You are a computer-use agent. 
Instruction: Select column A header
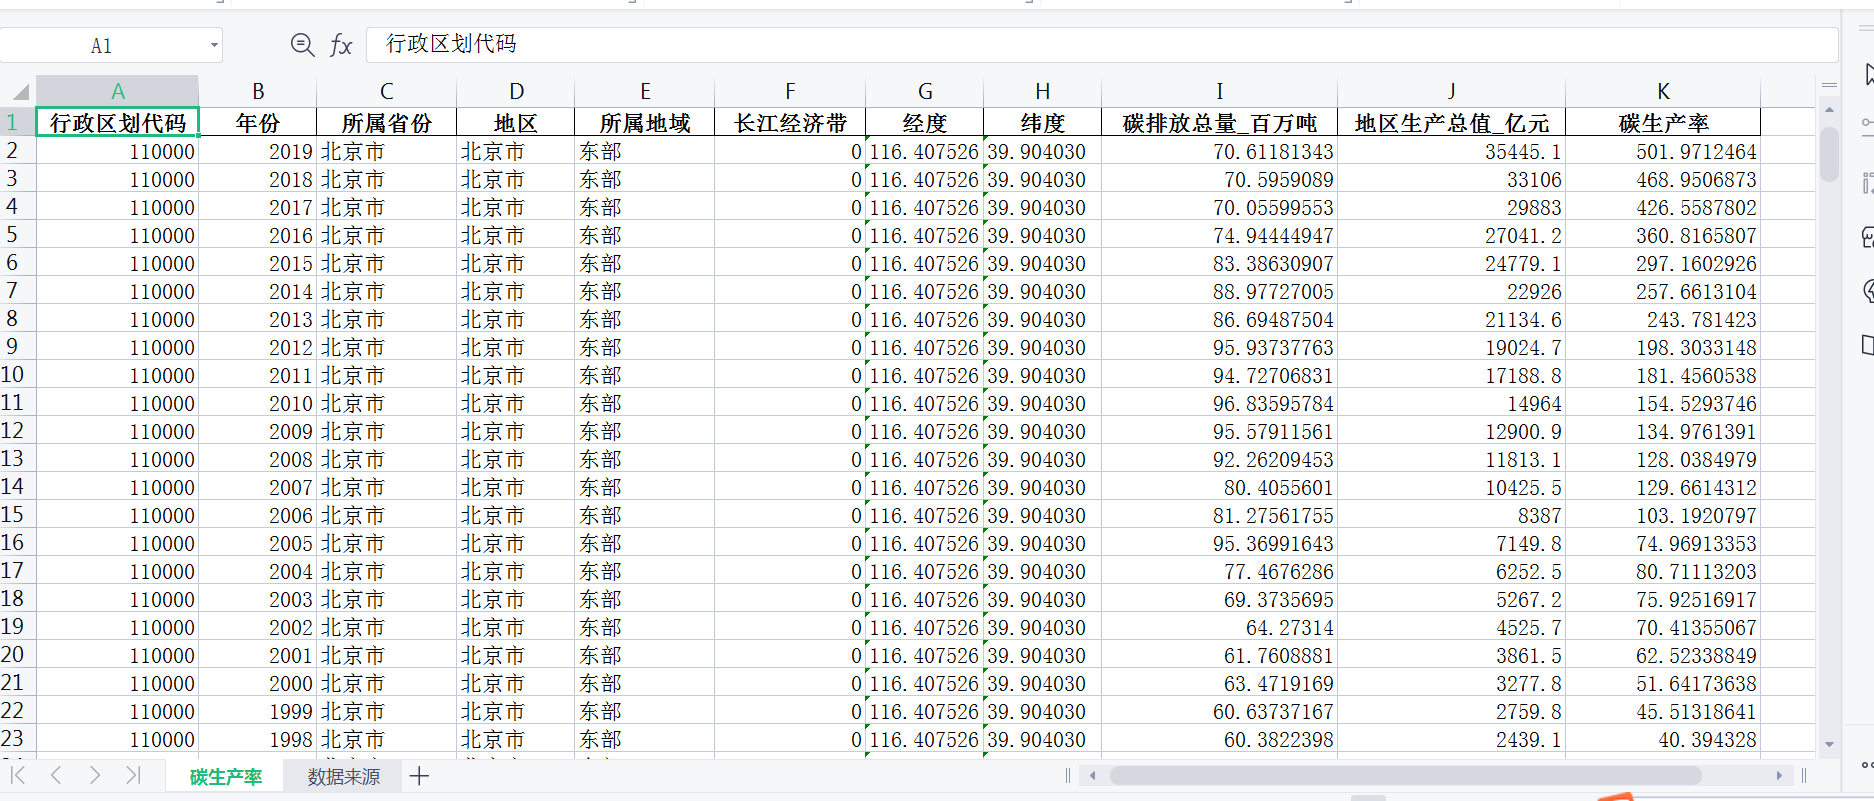(x=118, y=92)
